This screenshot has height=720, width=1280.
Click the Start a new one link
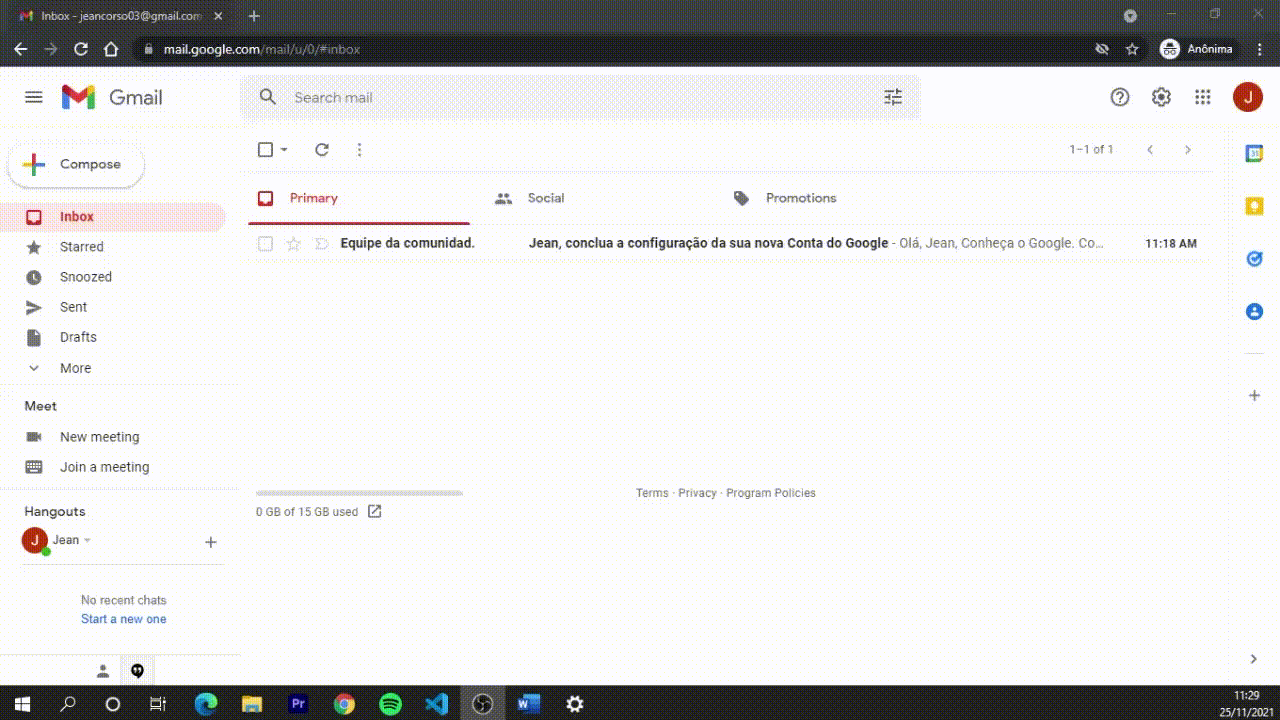pos(124,619)
